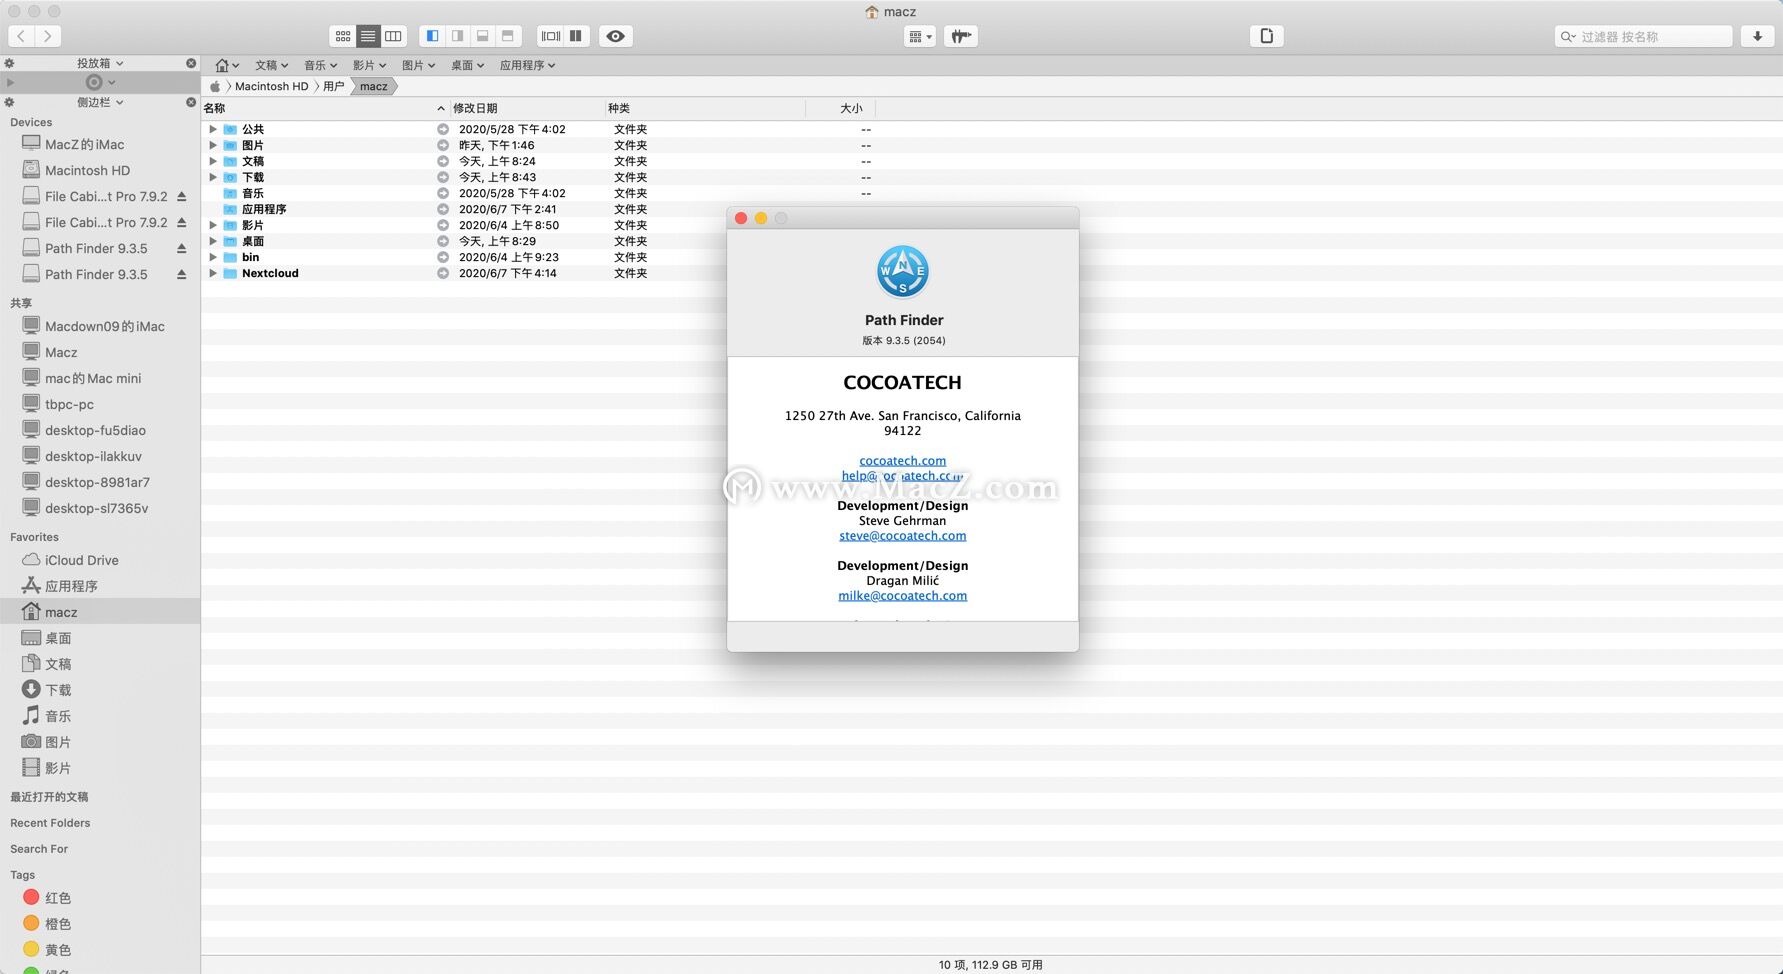The width and height of the screenshot is (1783, 974).
Task: Toggle the left sidebar panel
Action: pyautogui.click(x=432, y=36)
